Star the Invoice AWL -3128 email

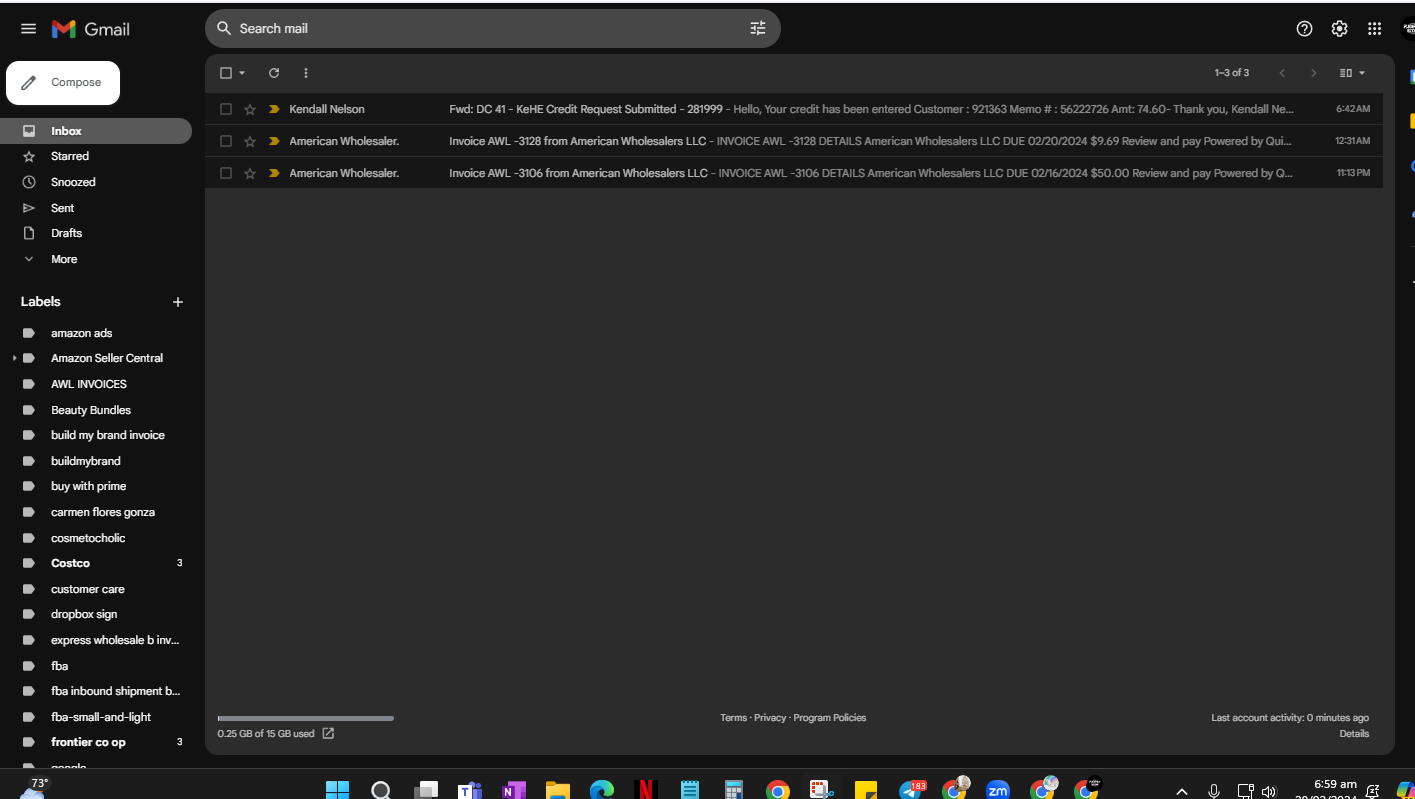click(x=250, y=141)
